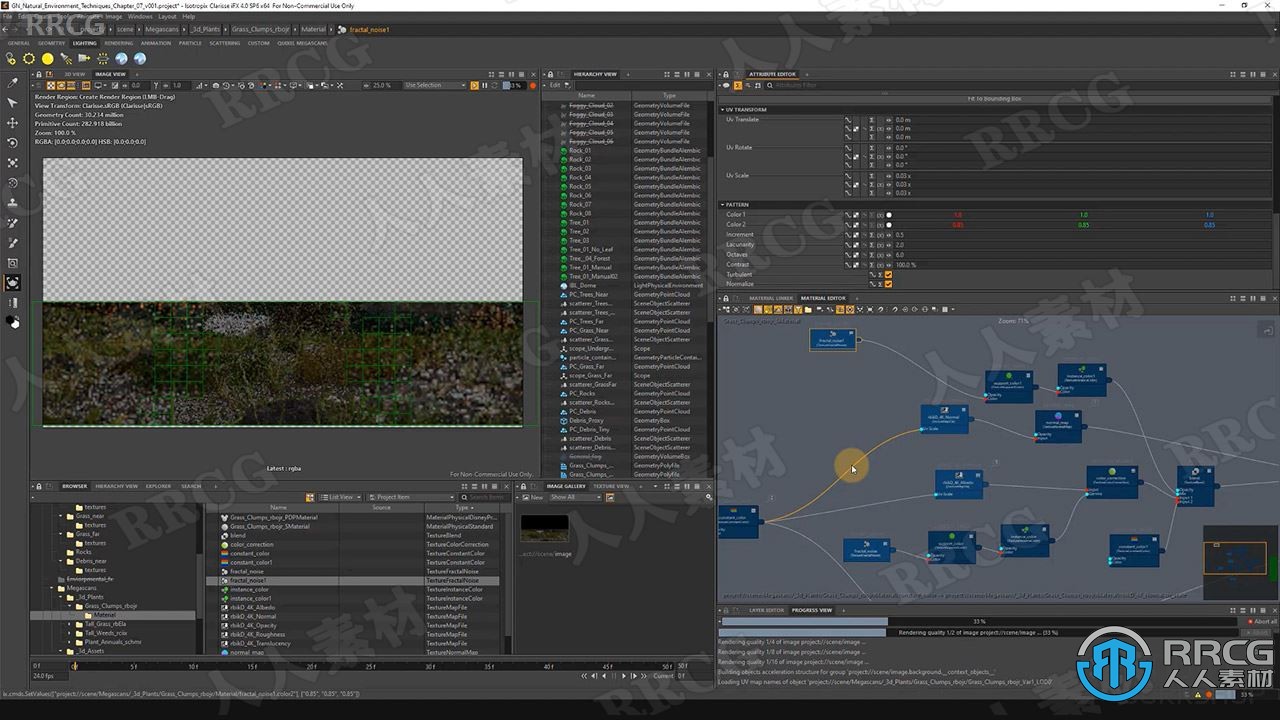The image size is (1280, 720).
Task: Open Color 2 swatch picker
Action: (889, 225)
